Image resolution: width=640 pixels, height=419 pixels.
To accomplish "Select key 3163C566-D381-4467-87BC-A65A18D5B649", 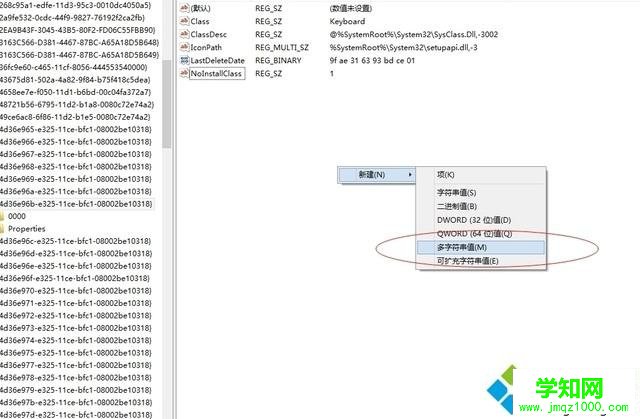I will 80,55.
